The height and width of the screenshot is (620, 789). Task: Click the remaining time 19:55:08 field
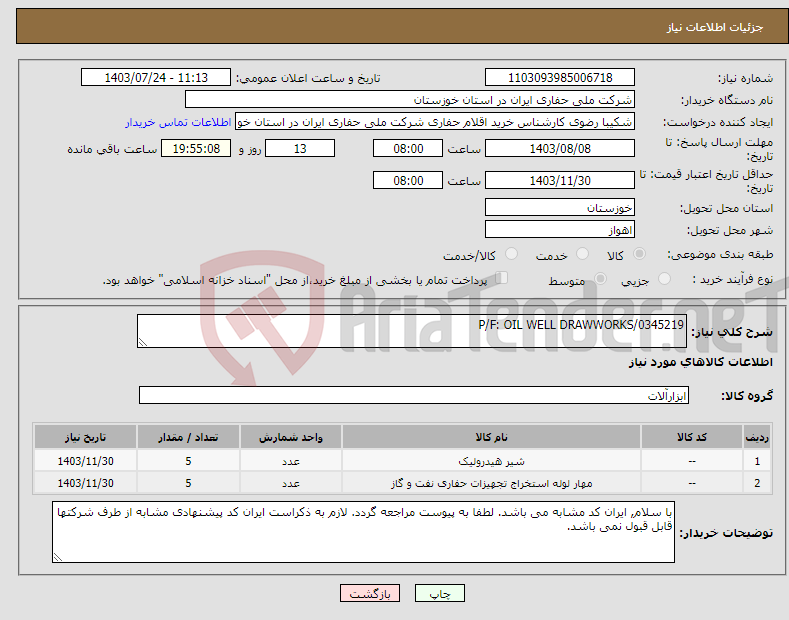click(x=196, y=148)
